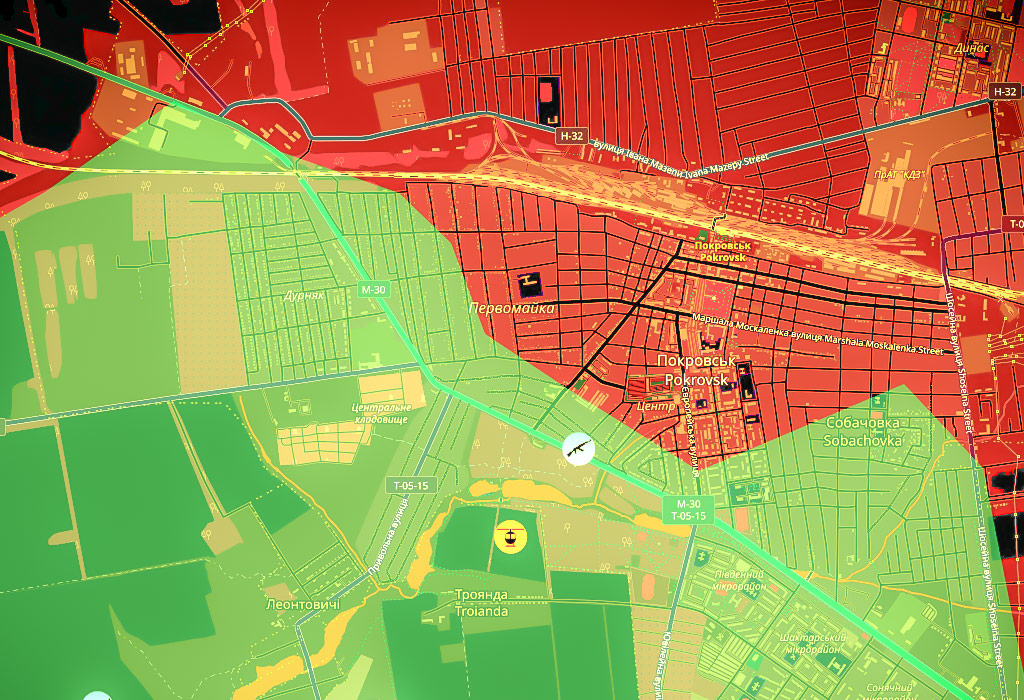Click the rifle marker on the M-30 road

tap(577, 449)
